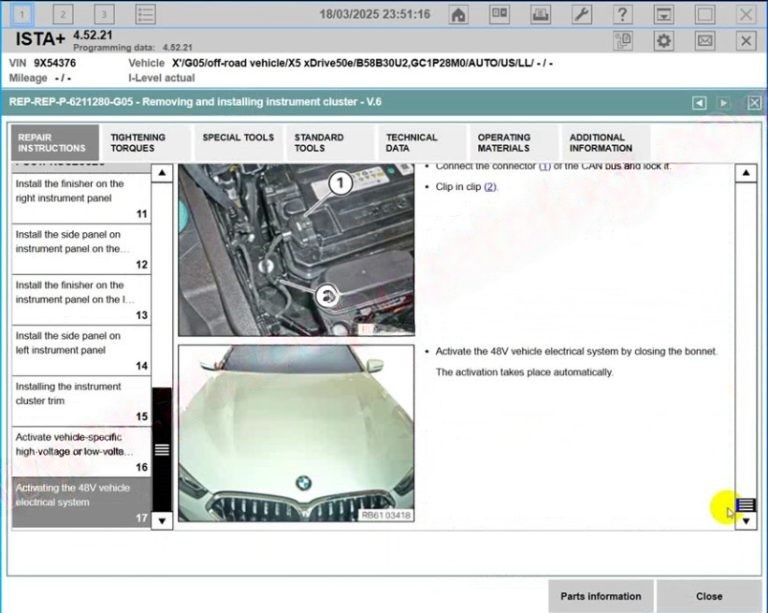Open the help question mark icon
Screen dimensions: 768x613
(622, 14)
